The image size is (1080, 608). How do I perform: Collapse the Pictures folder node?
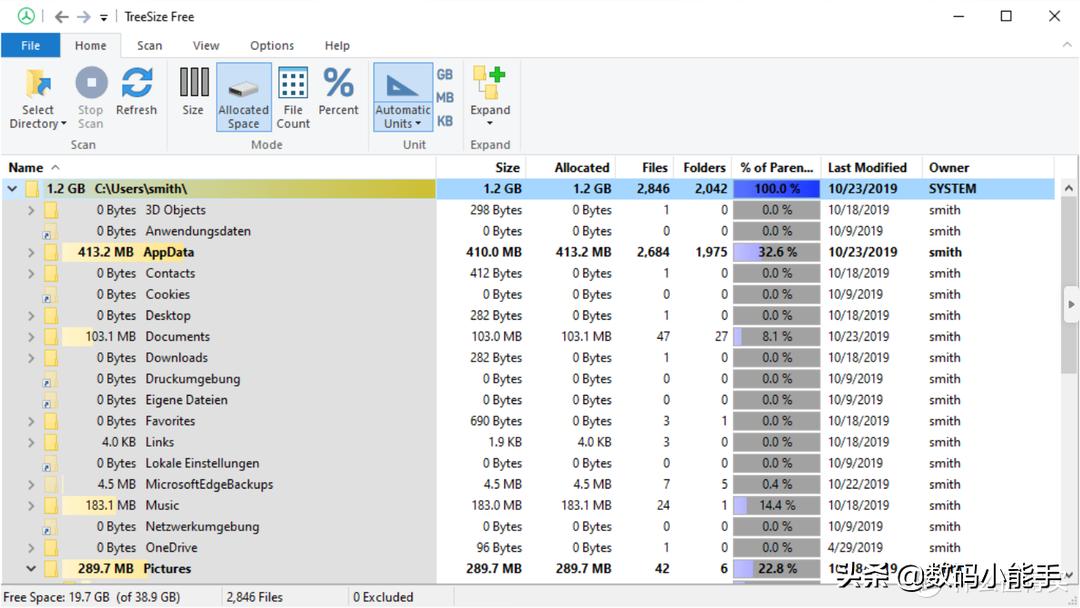tap(31, 569)
